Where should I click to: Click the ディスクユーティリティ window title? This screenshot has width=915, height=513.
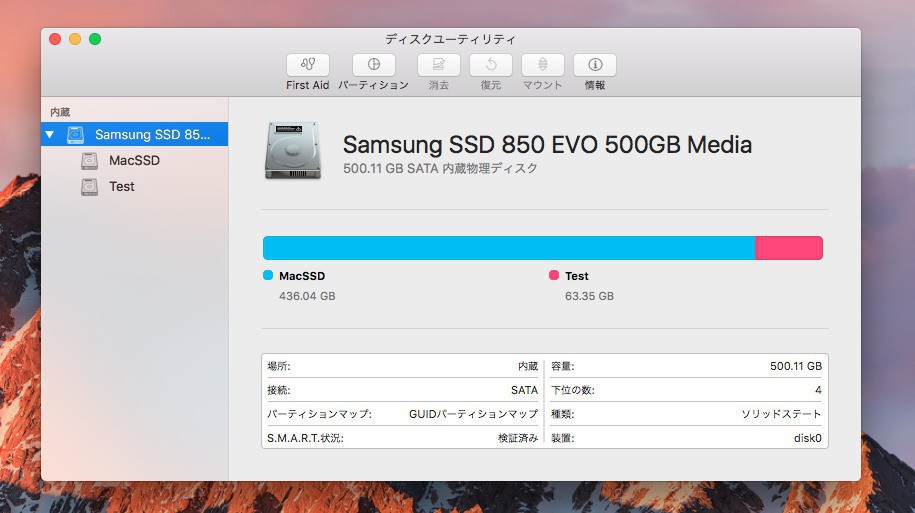tap(450, 39)
